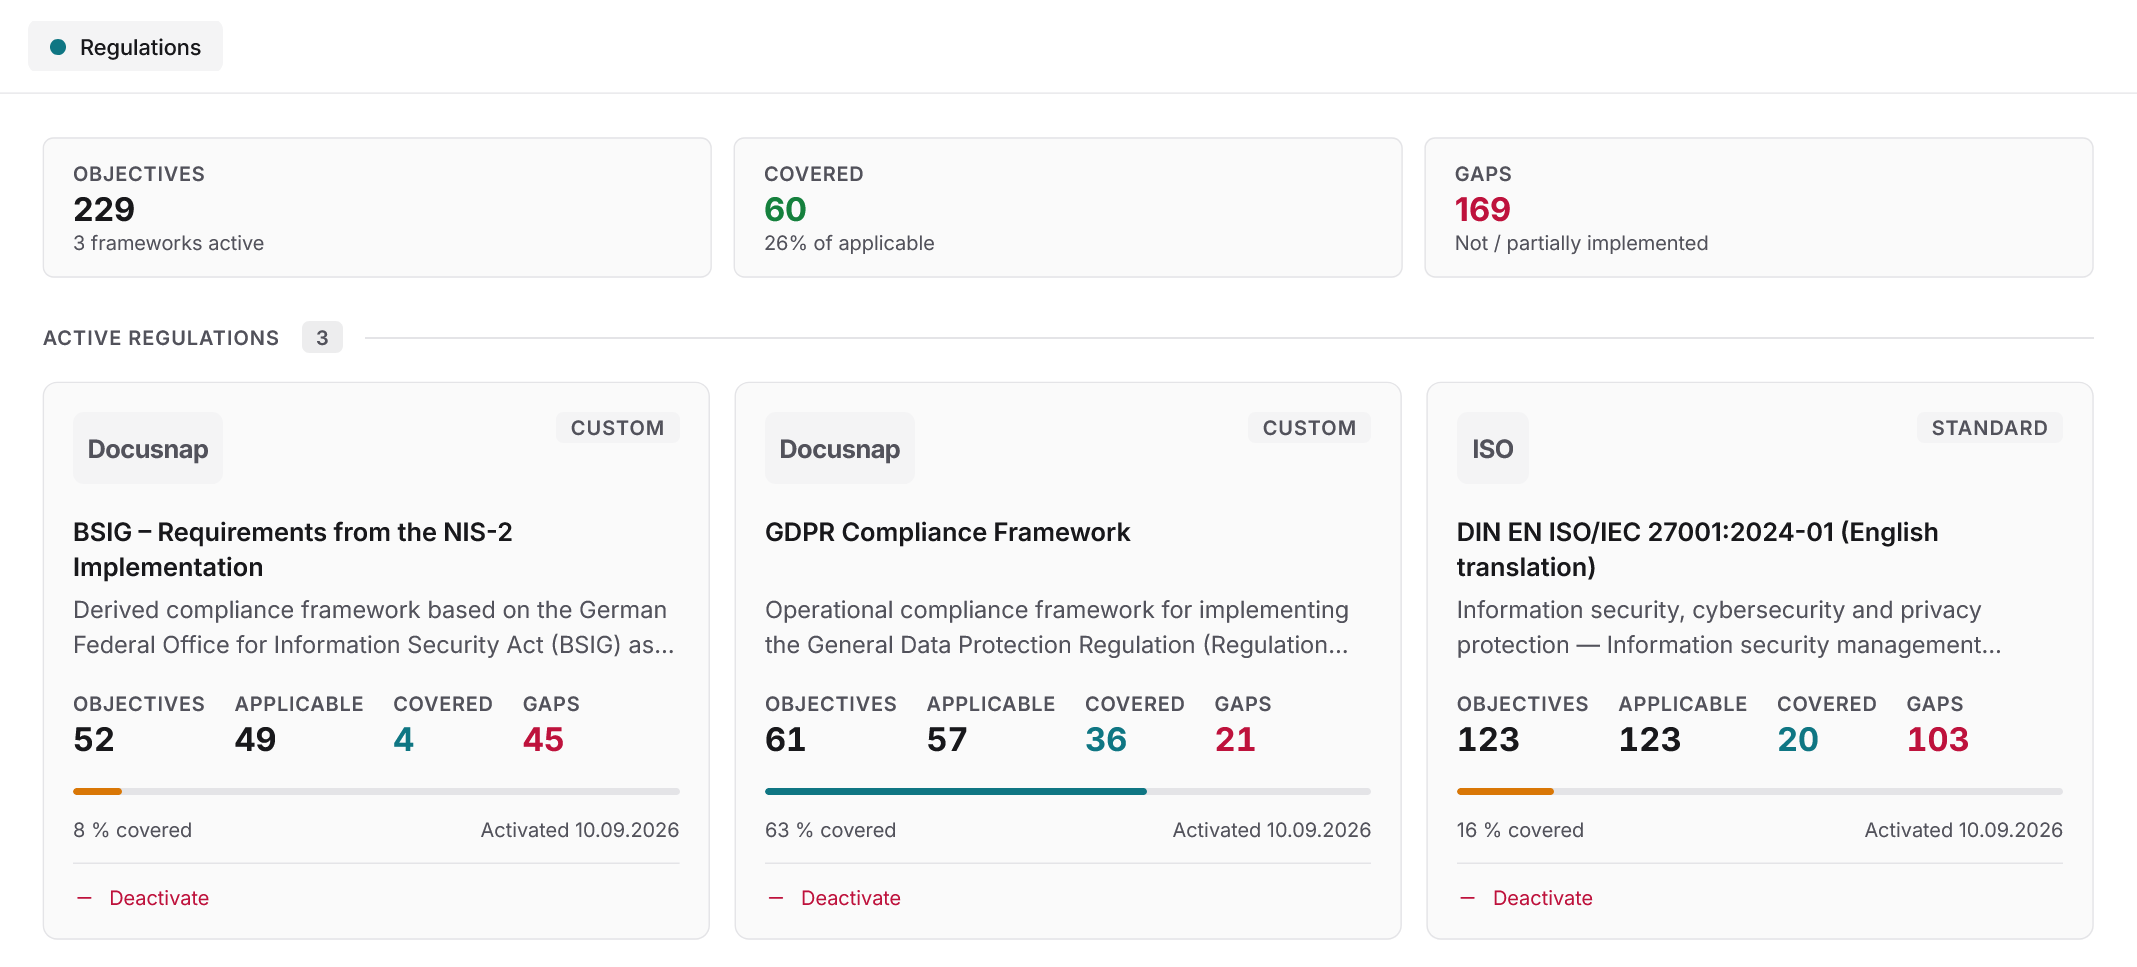This screenshot has width=2137, height=967.
Task: Click the BSIG 8 % coverage progress bar
Action: [376, 791]
